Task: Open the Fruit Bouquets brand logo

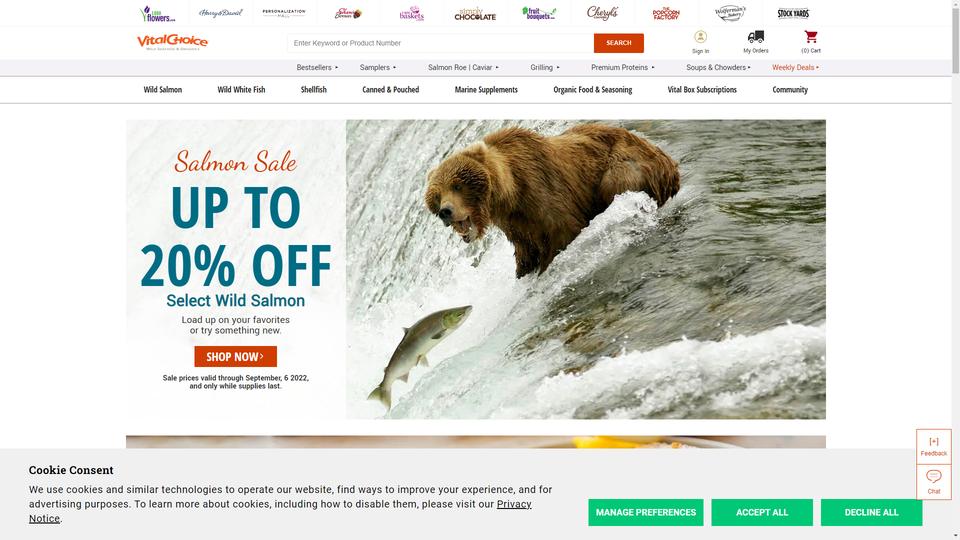Action: pos(539,13)
